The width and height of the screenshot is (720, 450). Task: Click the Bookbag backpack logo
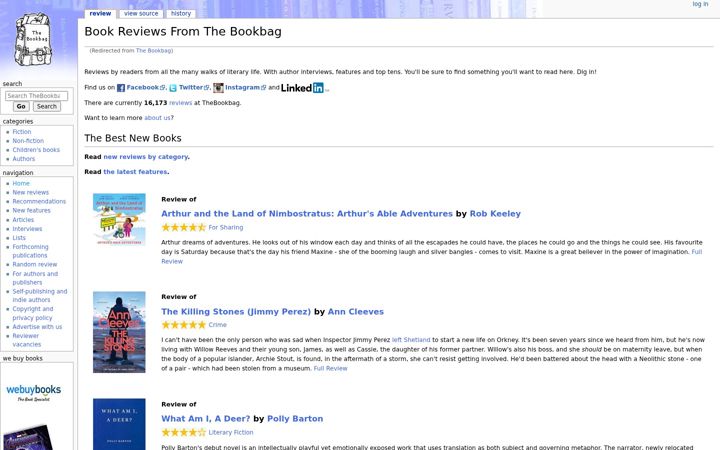[x=33, y=40]
